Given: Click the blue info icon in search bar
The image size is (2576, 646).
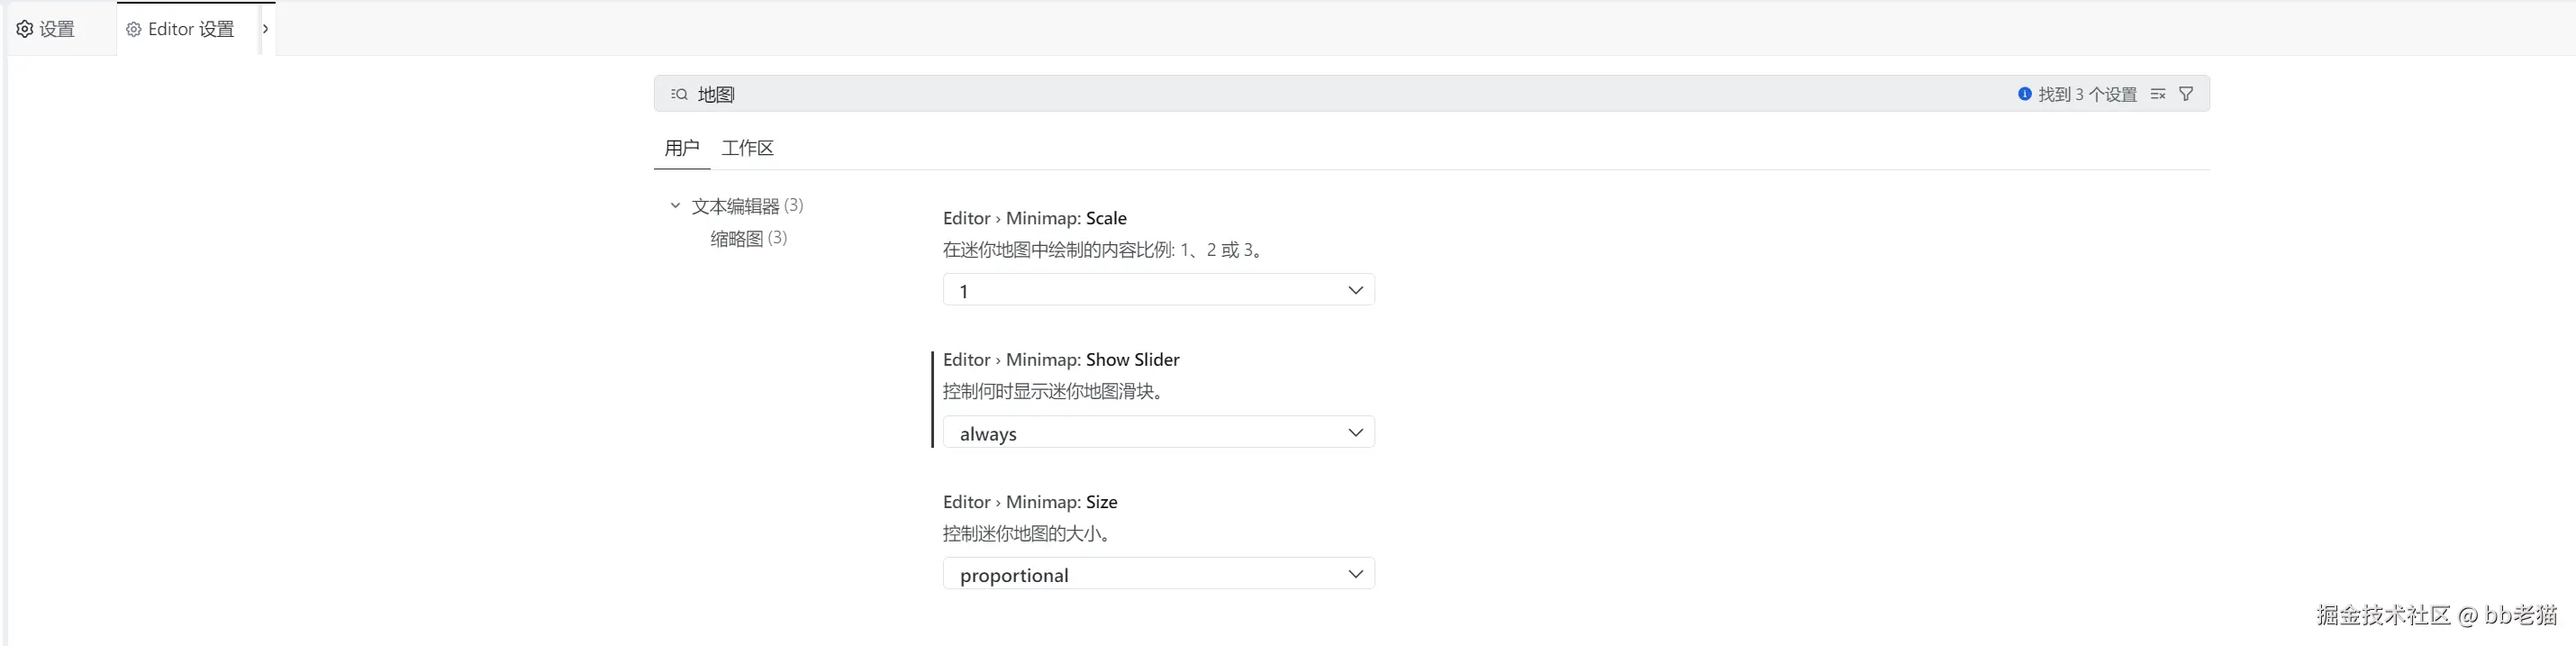Looking at the screenshot, I should point(2024,94).
